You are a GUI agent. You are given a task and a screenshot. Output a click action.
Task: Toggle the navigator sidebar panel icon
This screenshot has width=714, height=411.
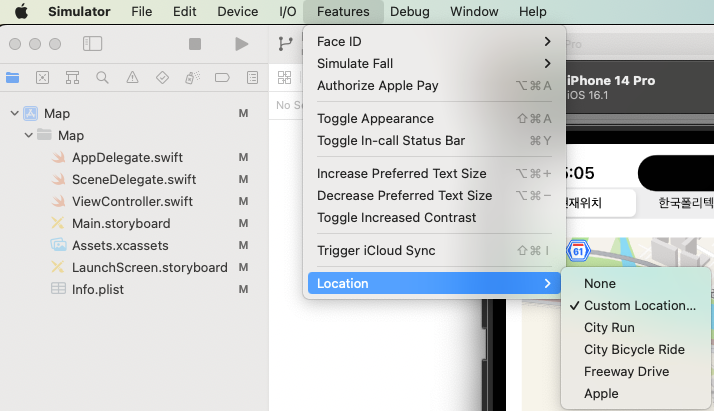click(93, 44)
